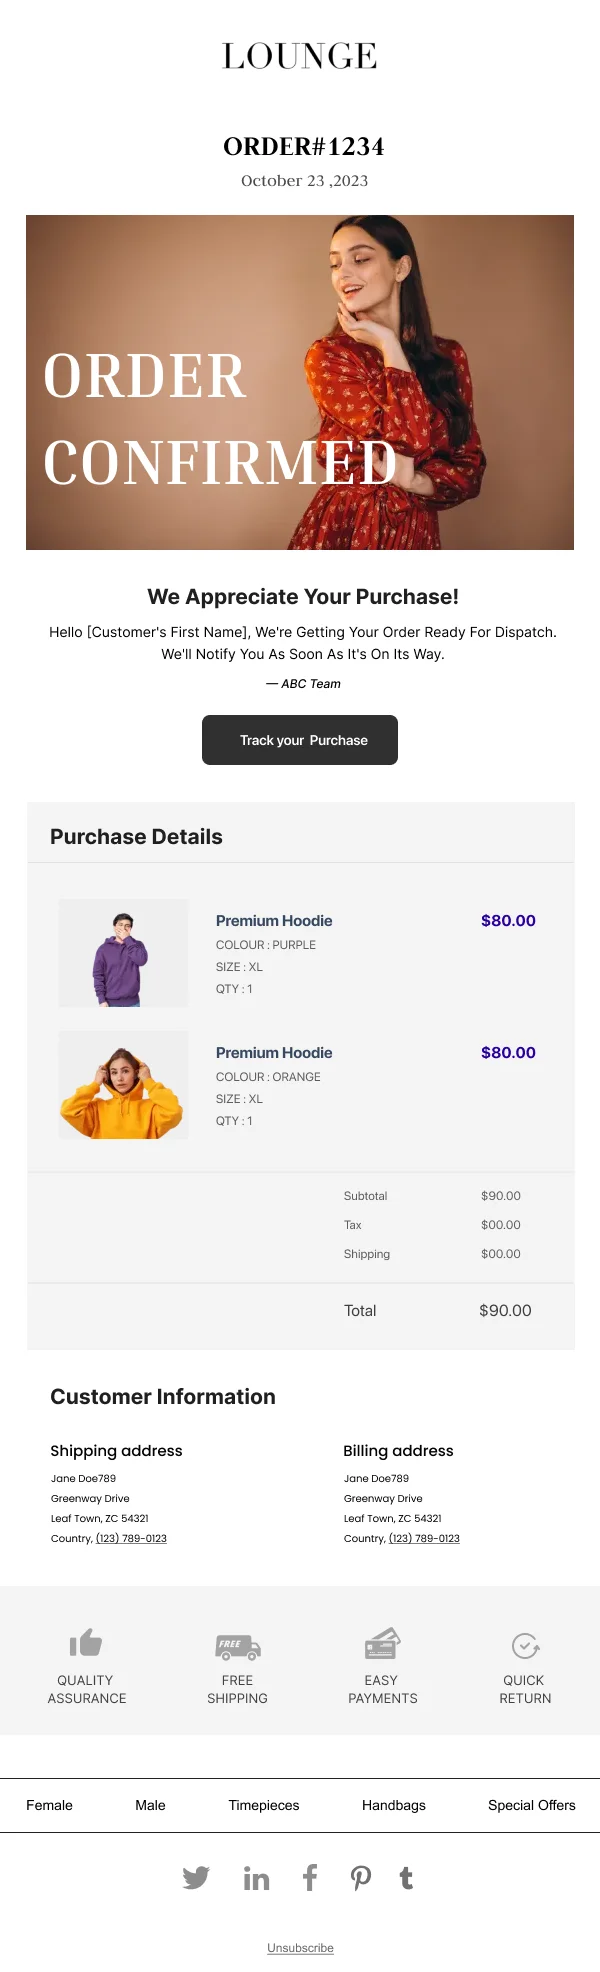Open the Female category
Viewport: 600px width, 1972px height.
[50, 1805]
